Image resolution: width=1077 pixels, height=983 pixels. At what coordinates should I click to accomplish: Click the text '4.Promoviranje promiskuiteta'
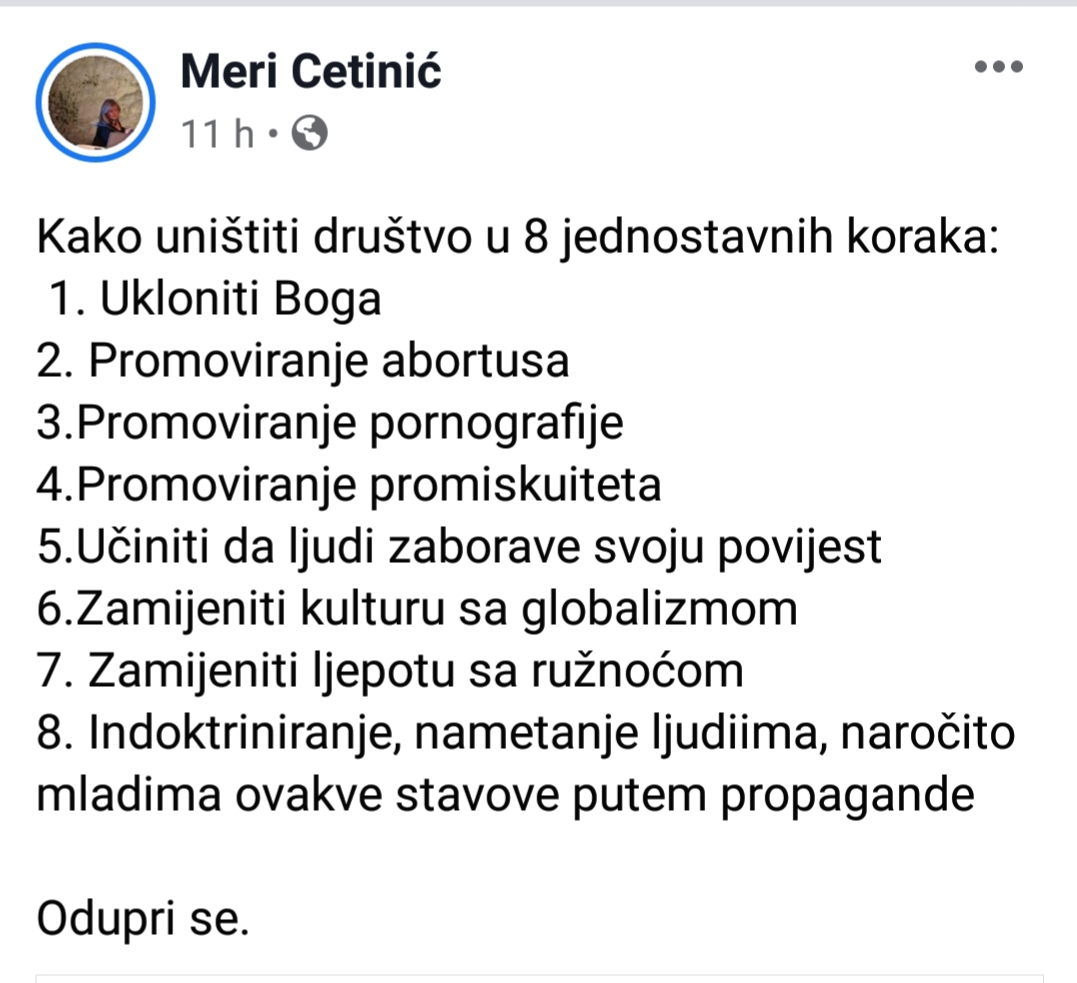(349, 485)
